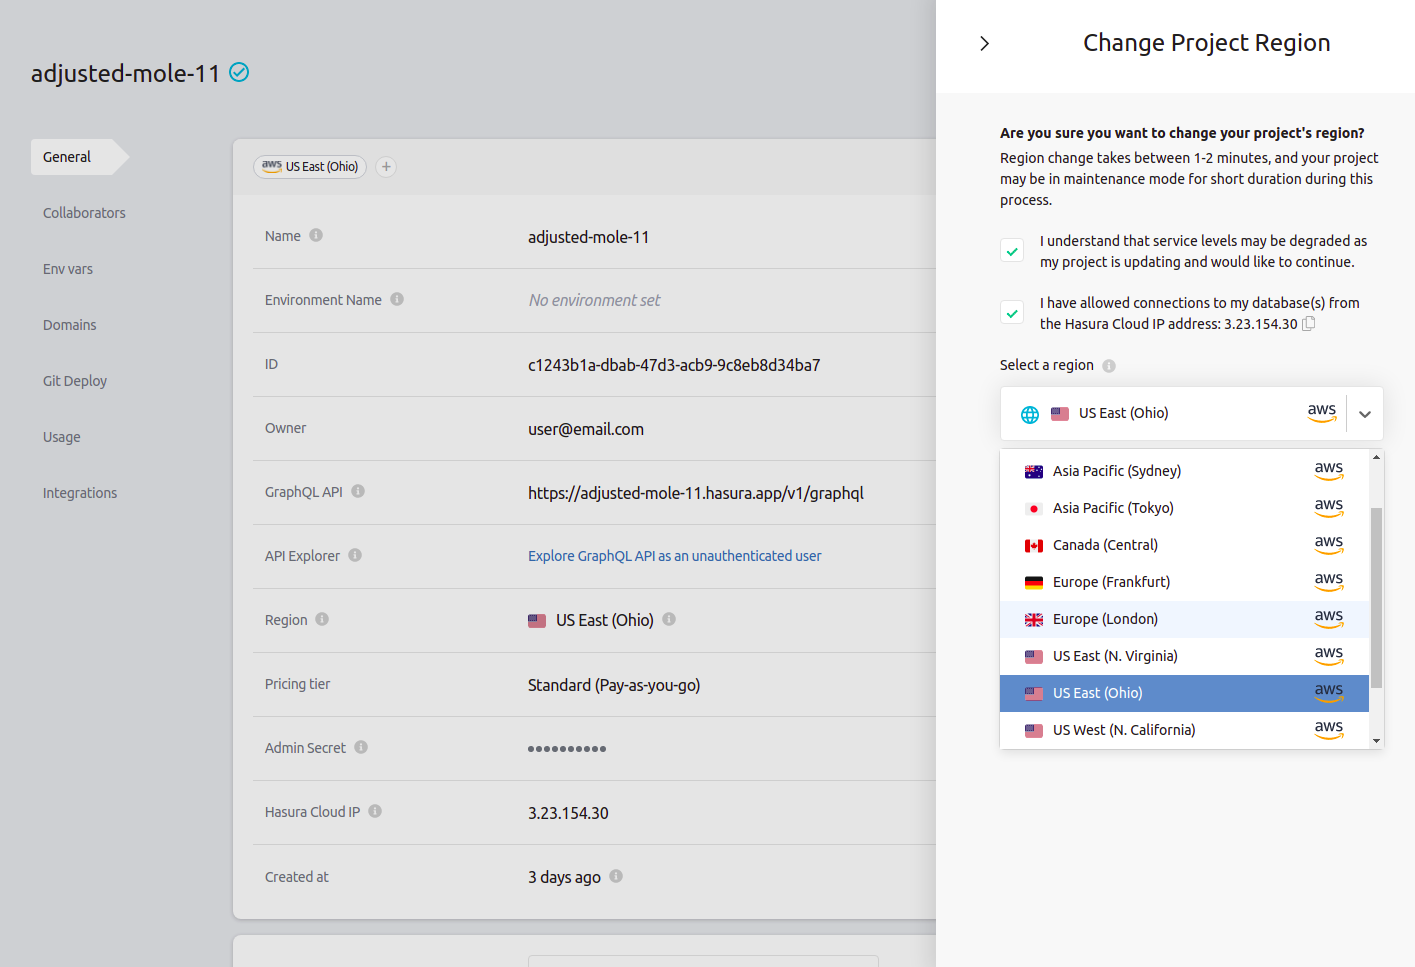Open Explore GraphQL API as unauthenticated user
This screenshot has width=1415, height=967.
(674, 555)
